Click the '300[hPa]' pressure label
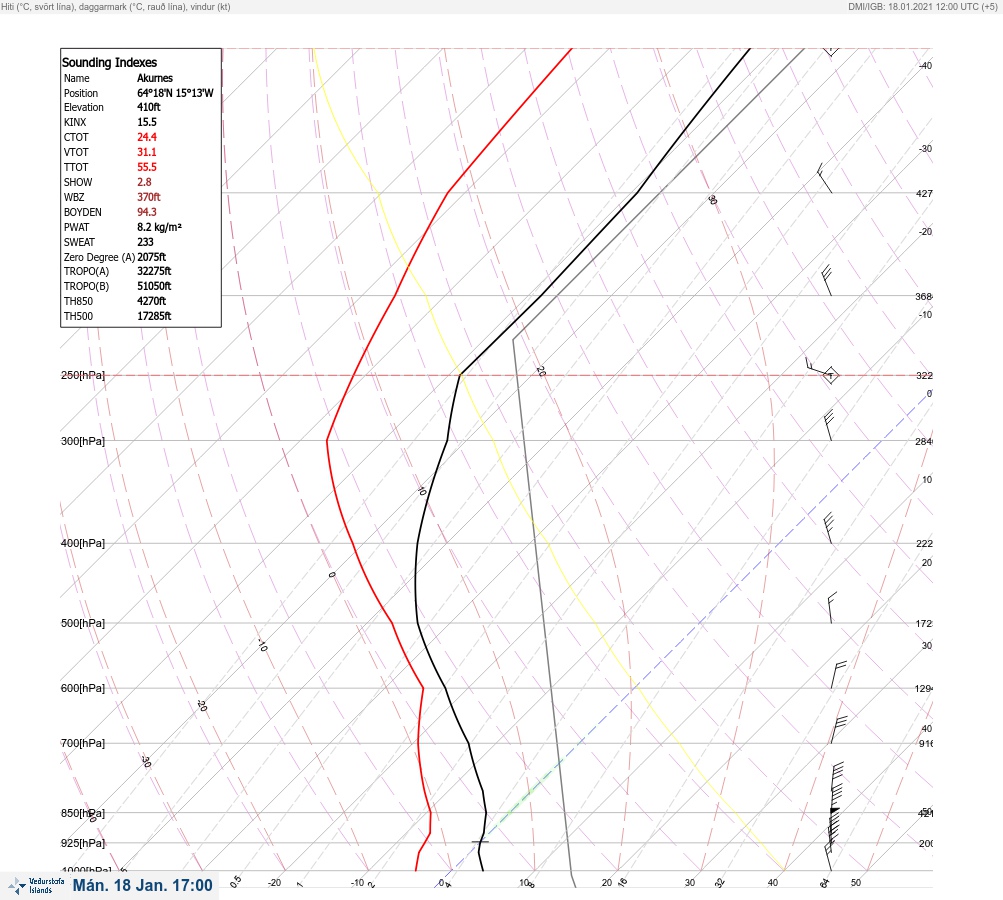Screen dimensions: 1003x900 83,441
